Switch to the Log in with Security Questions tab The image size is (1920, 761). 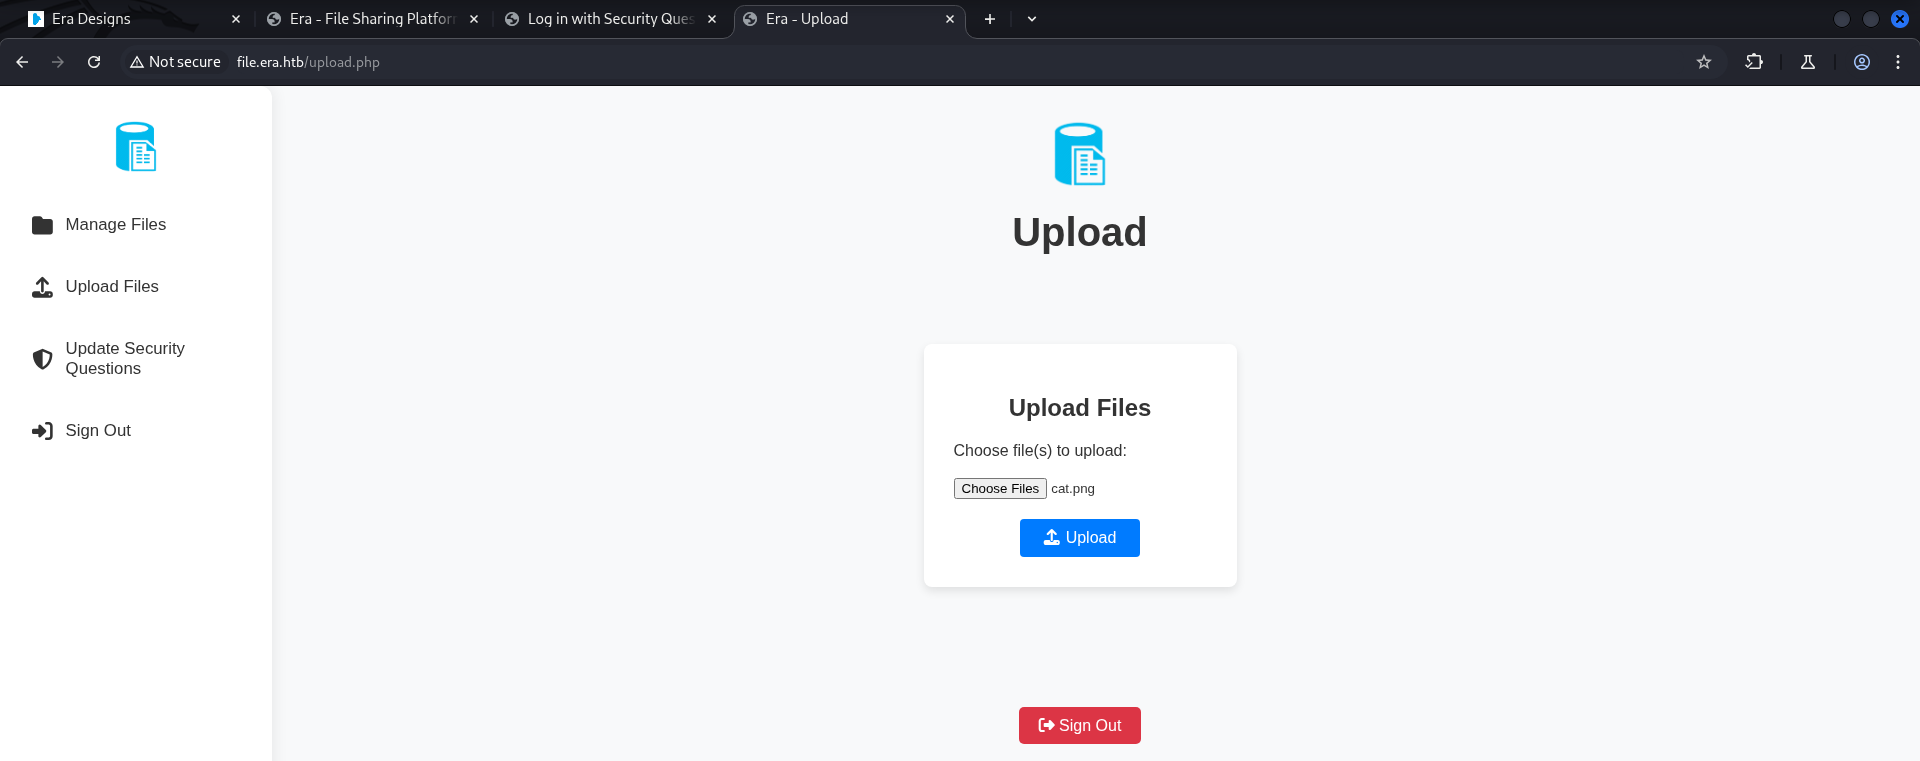pos(608,19)
